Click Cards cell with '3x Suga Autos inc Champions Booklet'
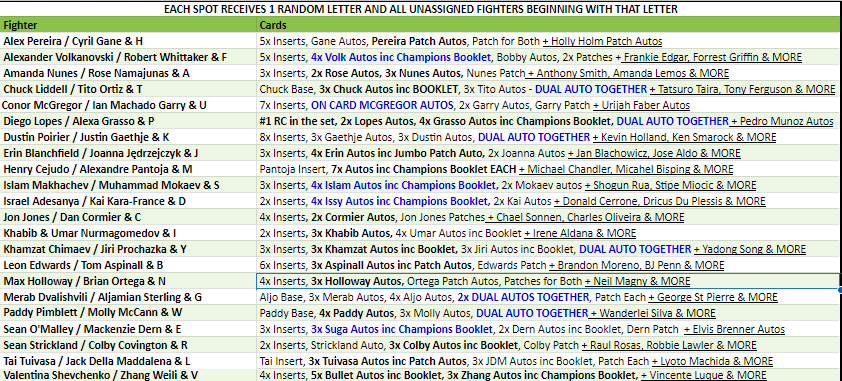 point(549,329)
